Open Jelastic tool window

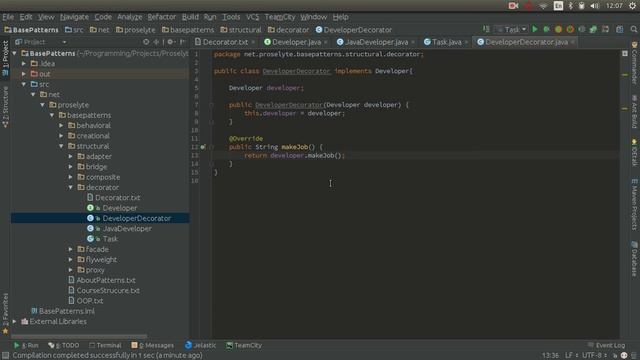coord(200,345)
